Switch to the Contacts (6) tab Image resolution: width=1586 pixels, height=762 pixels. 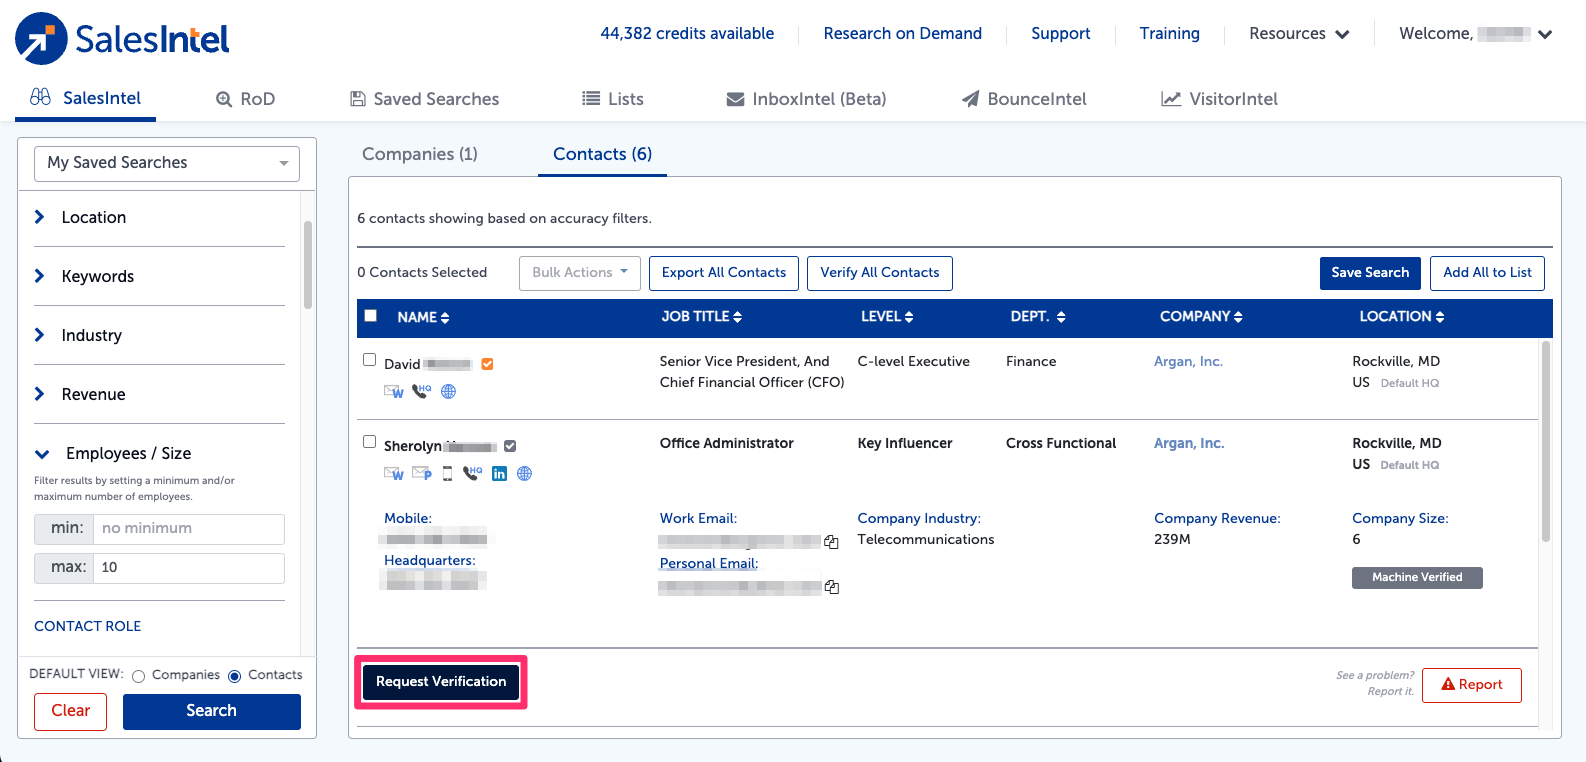coord(602,154)
